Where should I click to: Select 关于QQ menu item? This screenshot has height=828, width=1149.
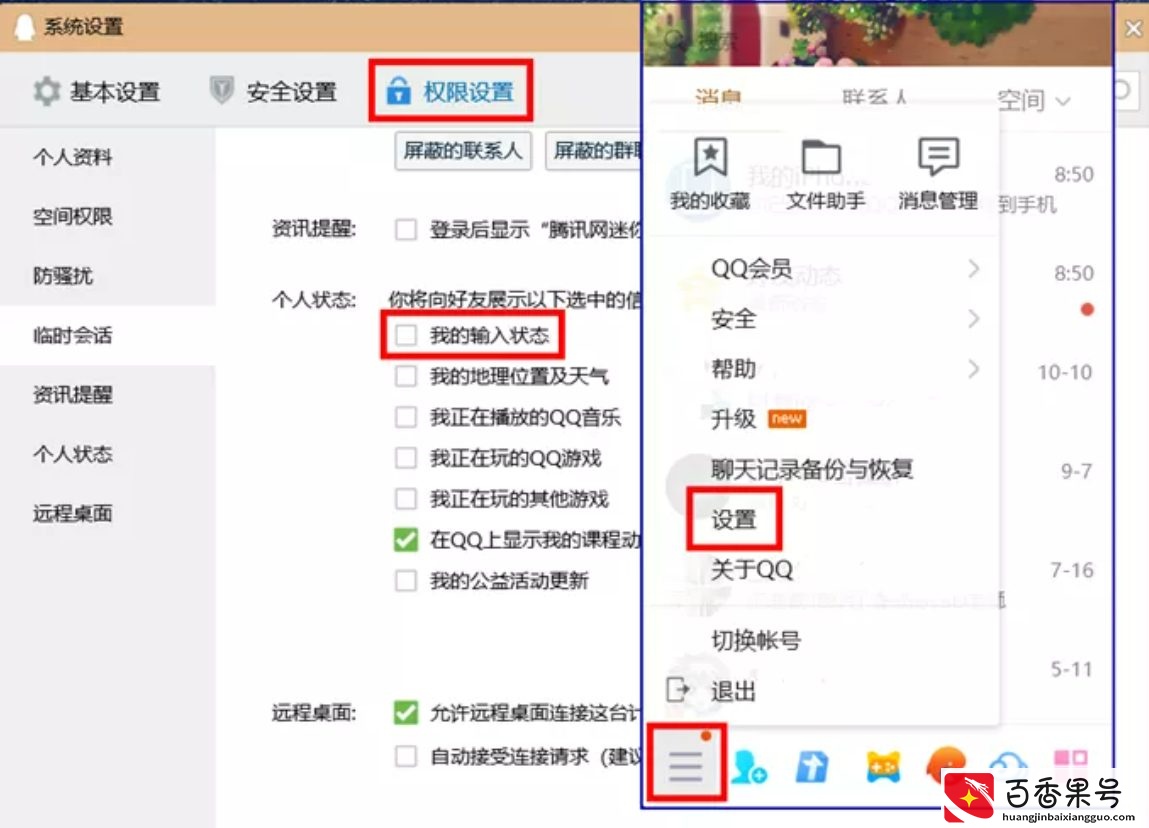[x=752, y=569]
